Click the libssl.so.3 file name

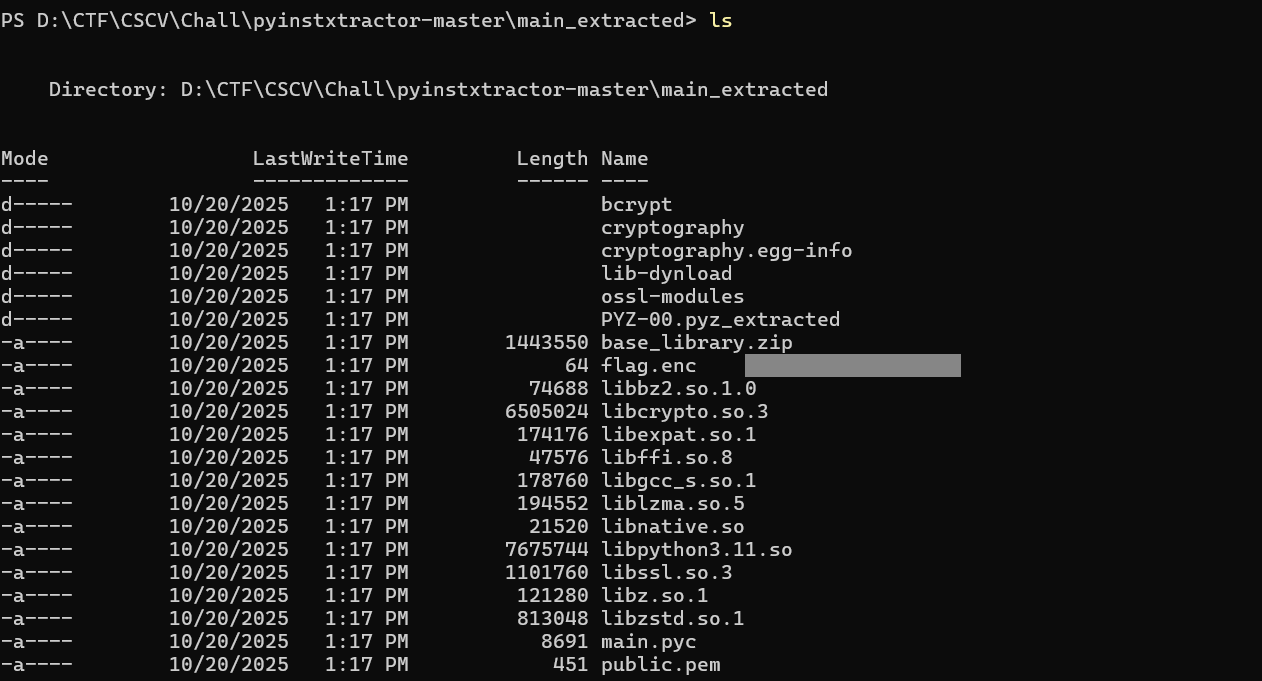click(x=666, y=573)
